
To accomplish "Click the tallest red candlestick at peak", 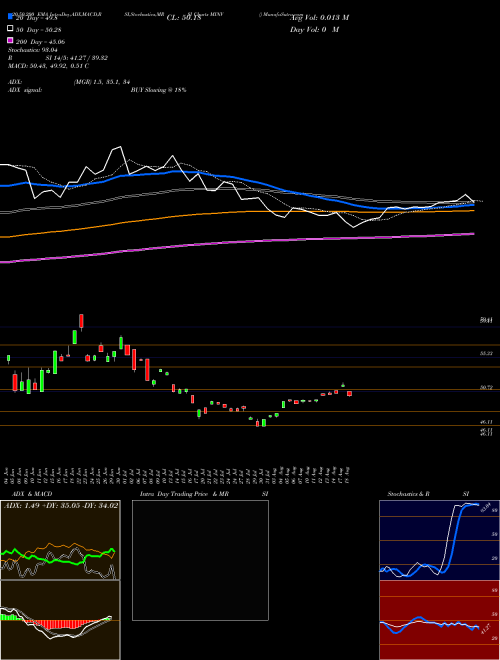I will [x=82, y=321].
